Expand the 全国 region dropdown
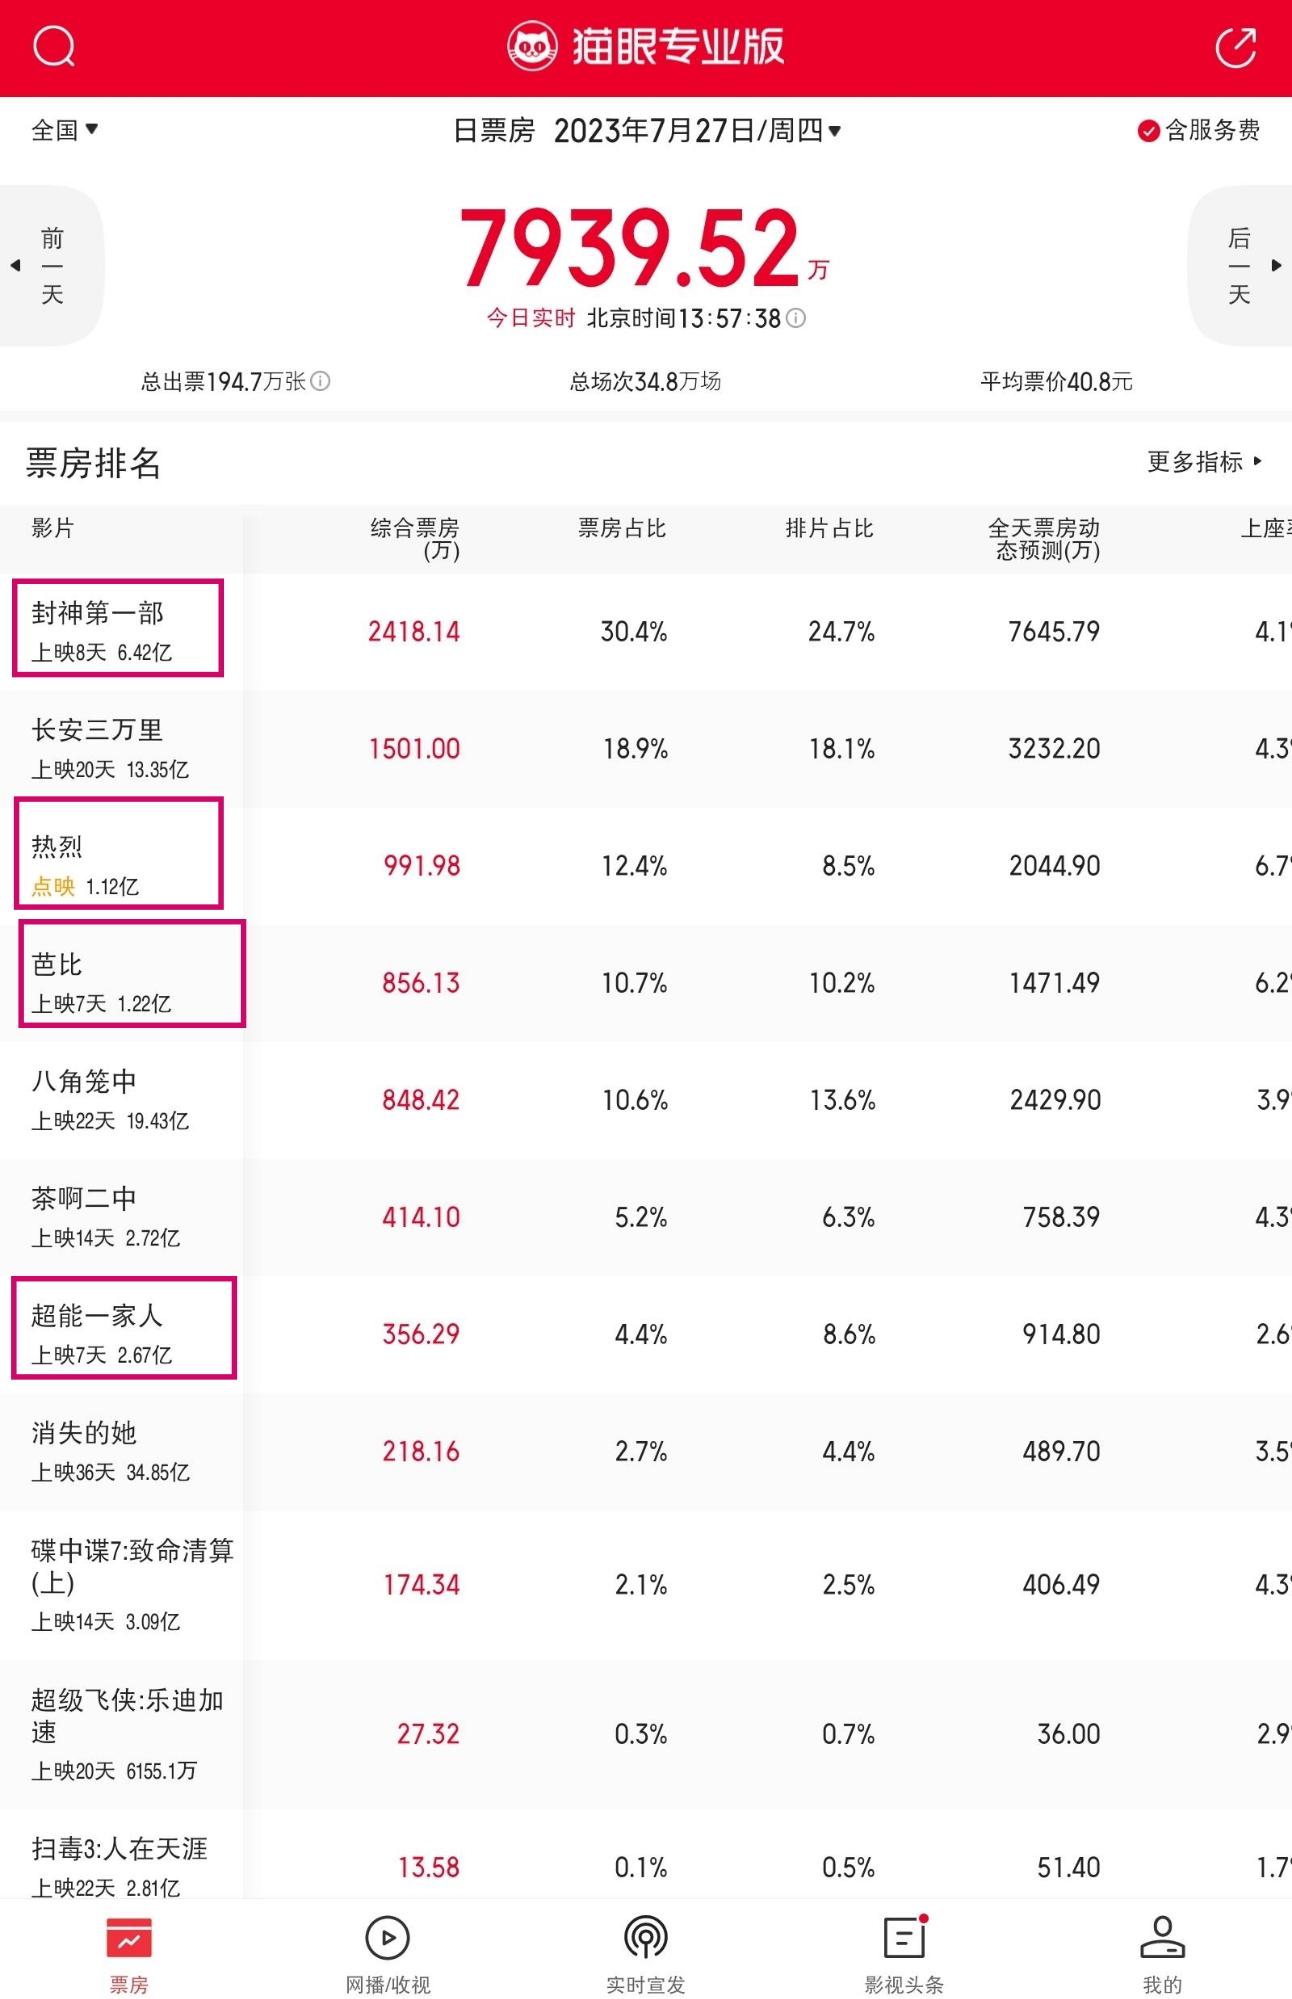Screen dimensions: 1292x1999 click(64, 130)
